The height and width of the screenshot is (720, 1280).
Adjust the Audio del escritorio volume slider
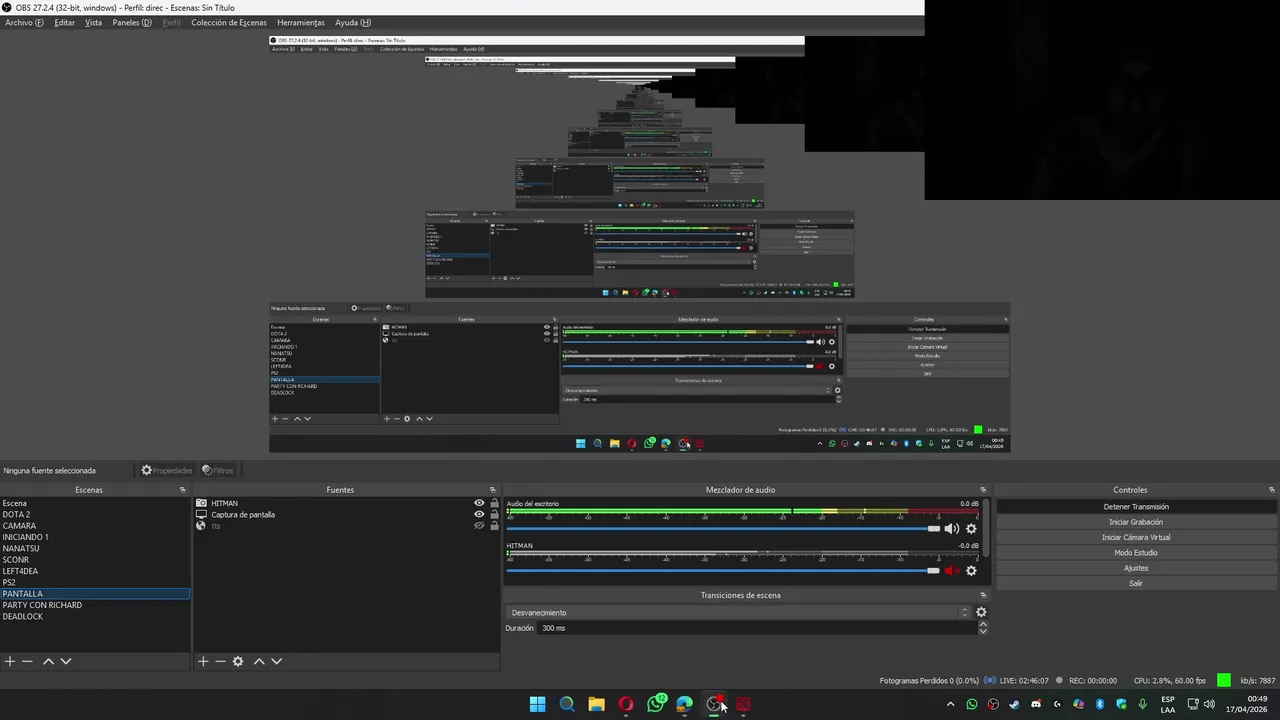(x=723, y=529)
